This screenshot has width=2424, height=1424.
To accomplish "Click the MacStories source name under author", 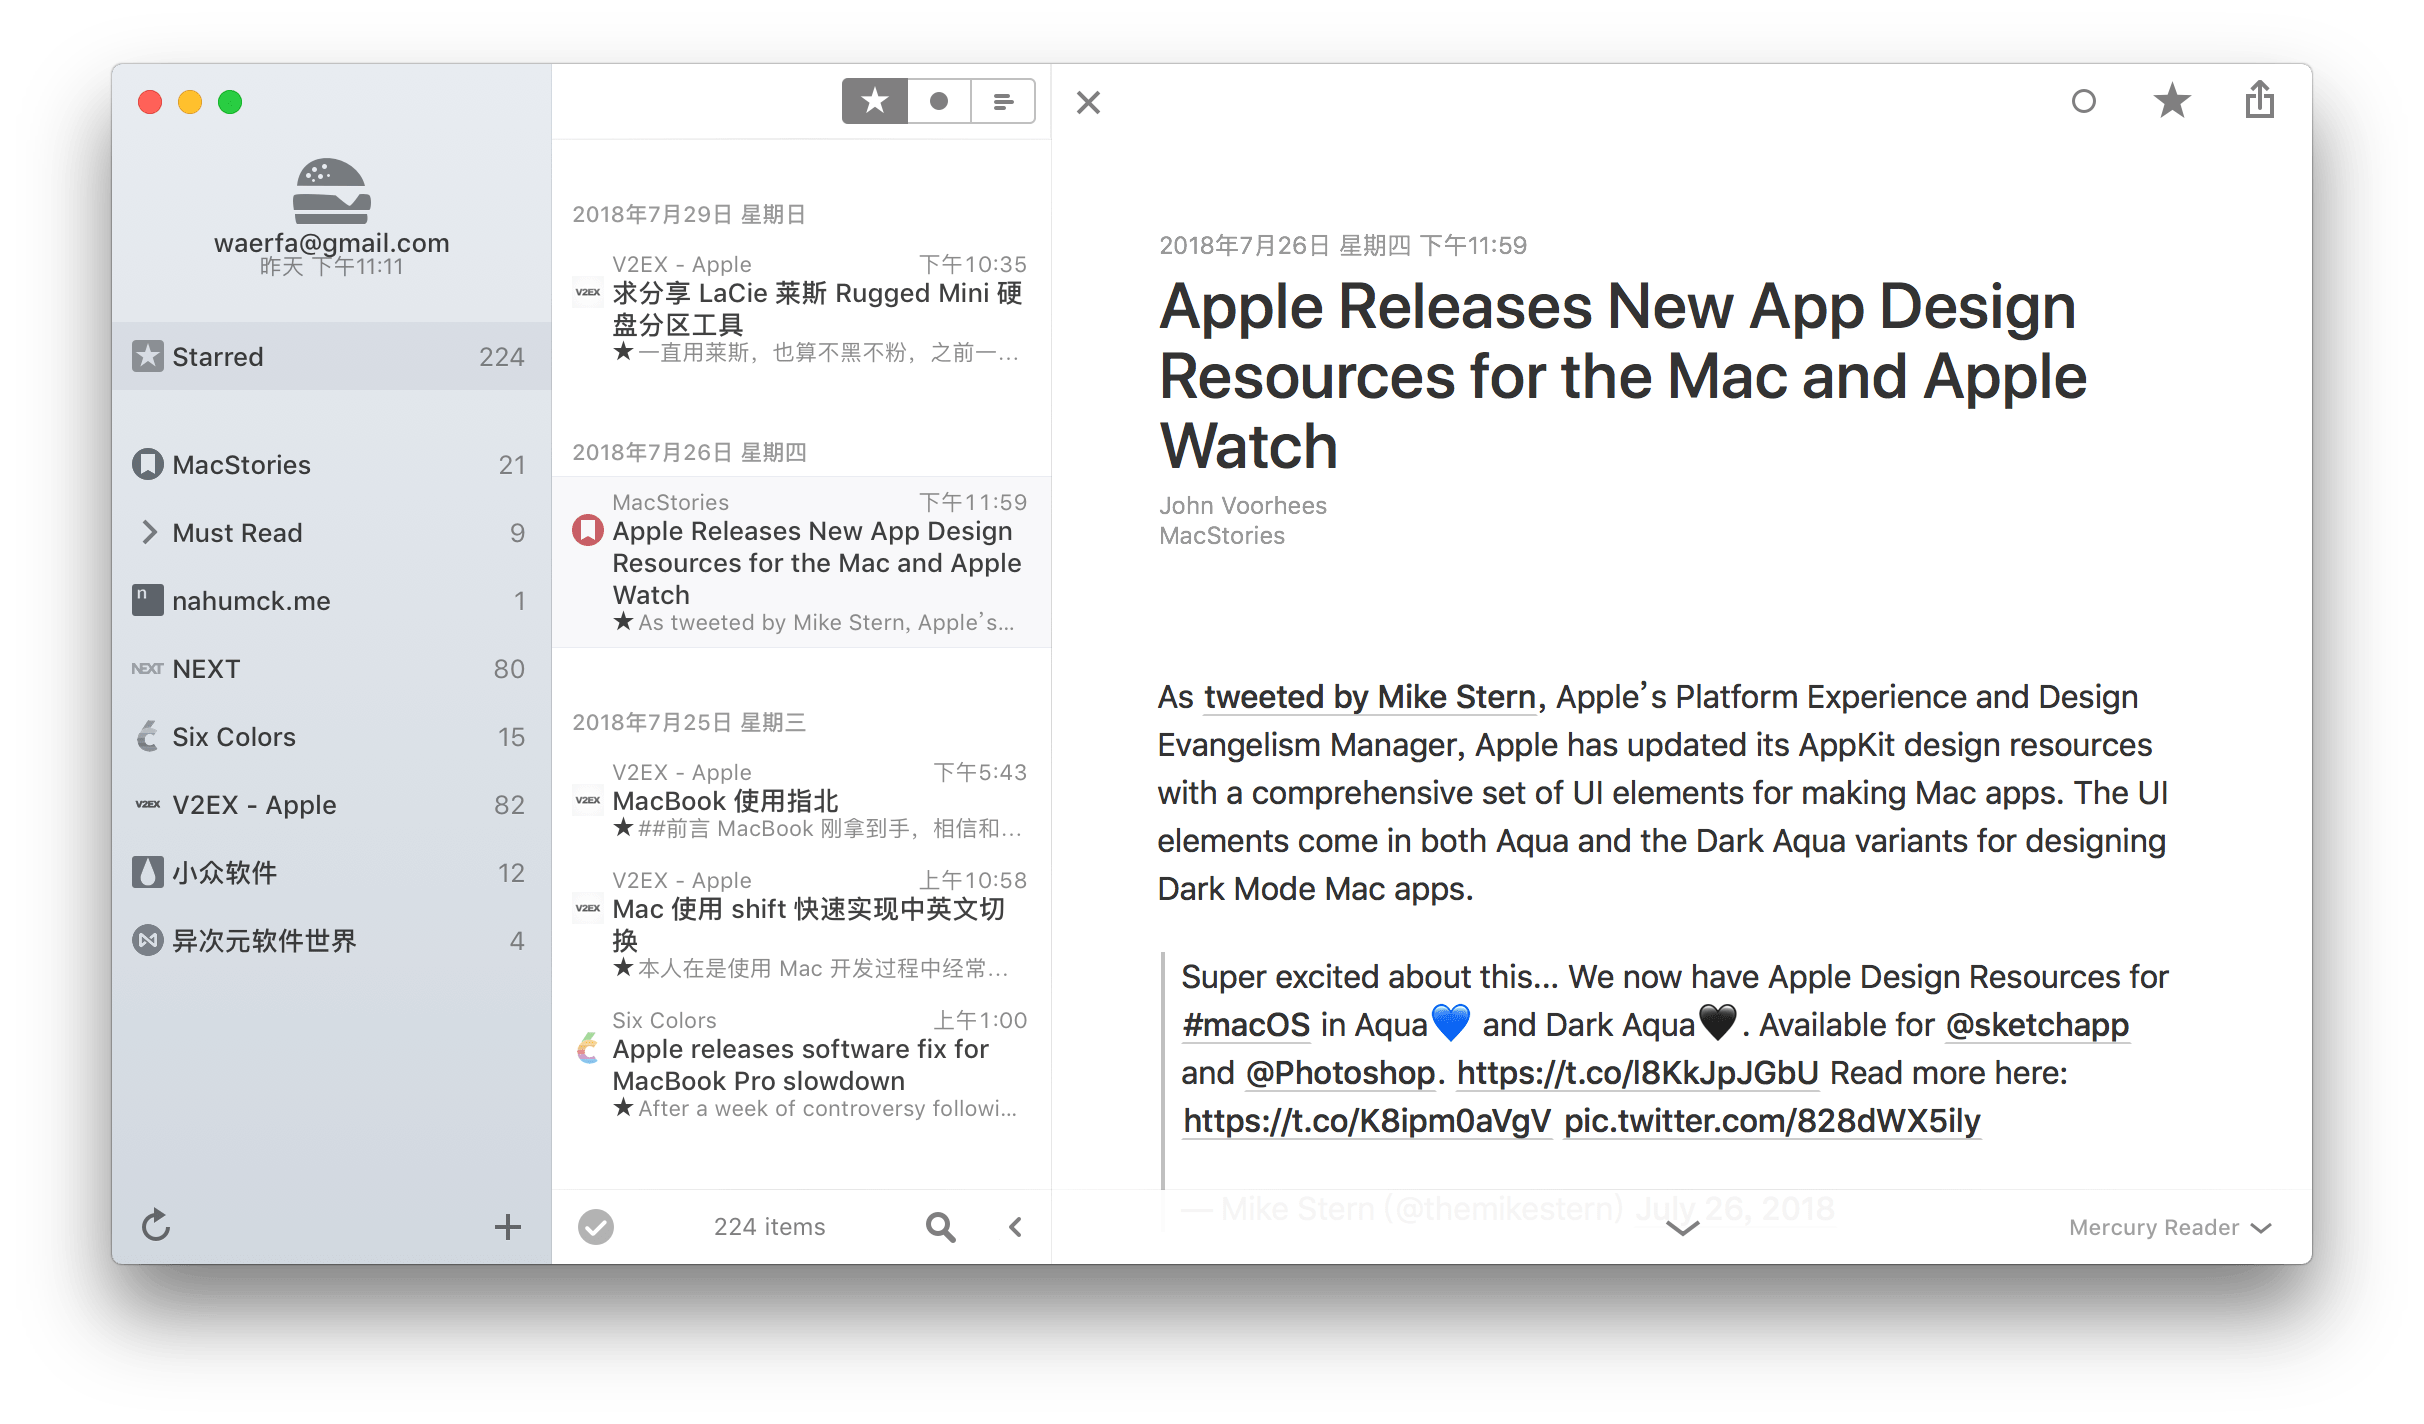I will coord(1222,535).
